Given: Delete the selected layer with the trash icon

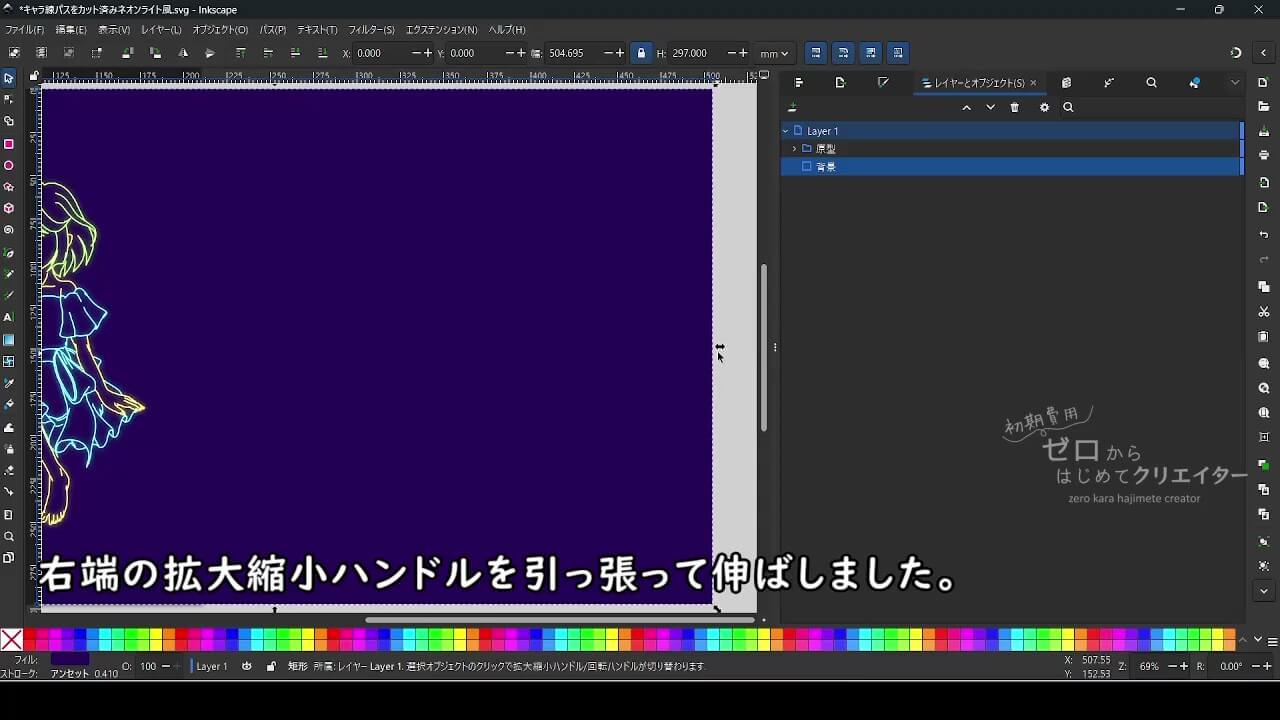Looking at the screenshot, I should coord(1015,108).
